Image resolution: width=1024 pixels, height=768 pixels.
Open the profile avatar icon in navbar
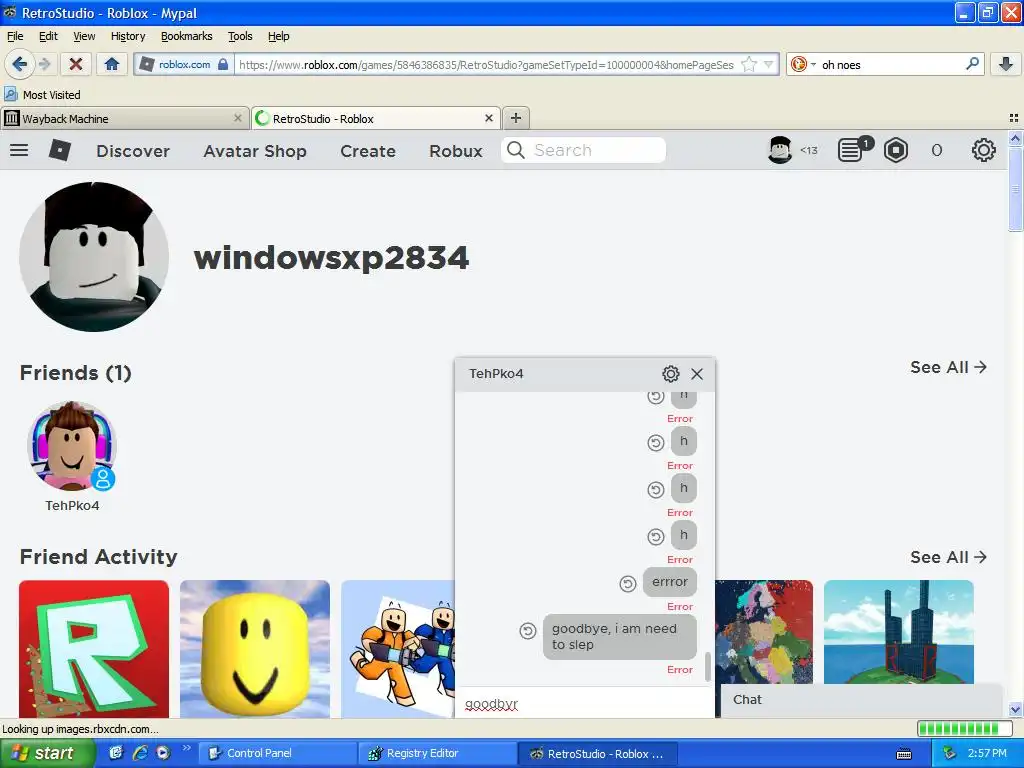pos(780,150)
